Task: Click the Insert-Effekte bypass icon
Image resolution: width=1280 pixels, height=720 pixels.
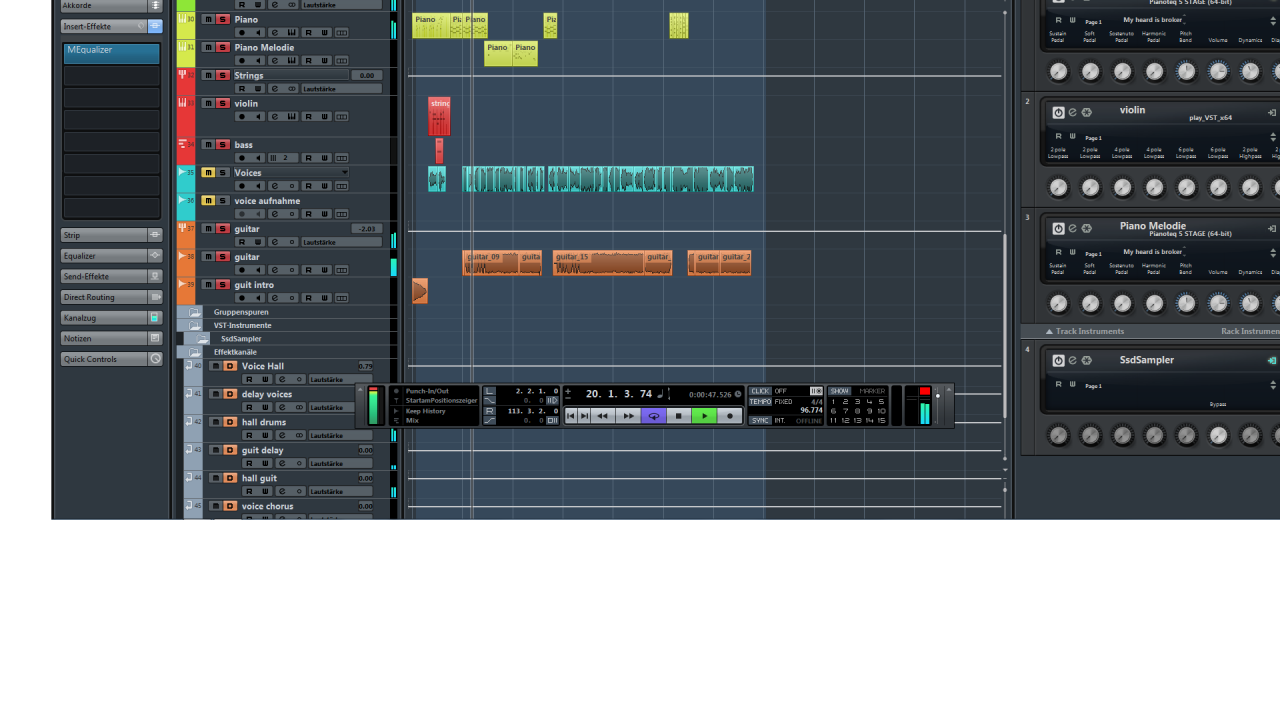Action: pyautogui.click(x=155, y=26)
